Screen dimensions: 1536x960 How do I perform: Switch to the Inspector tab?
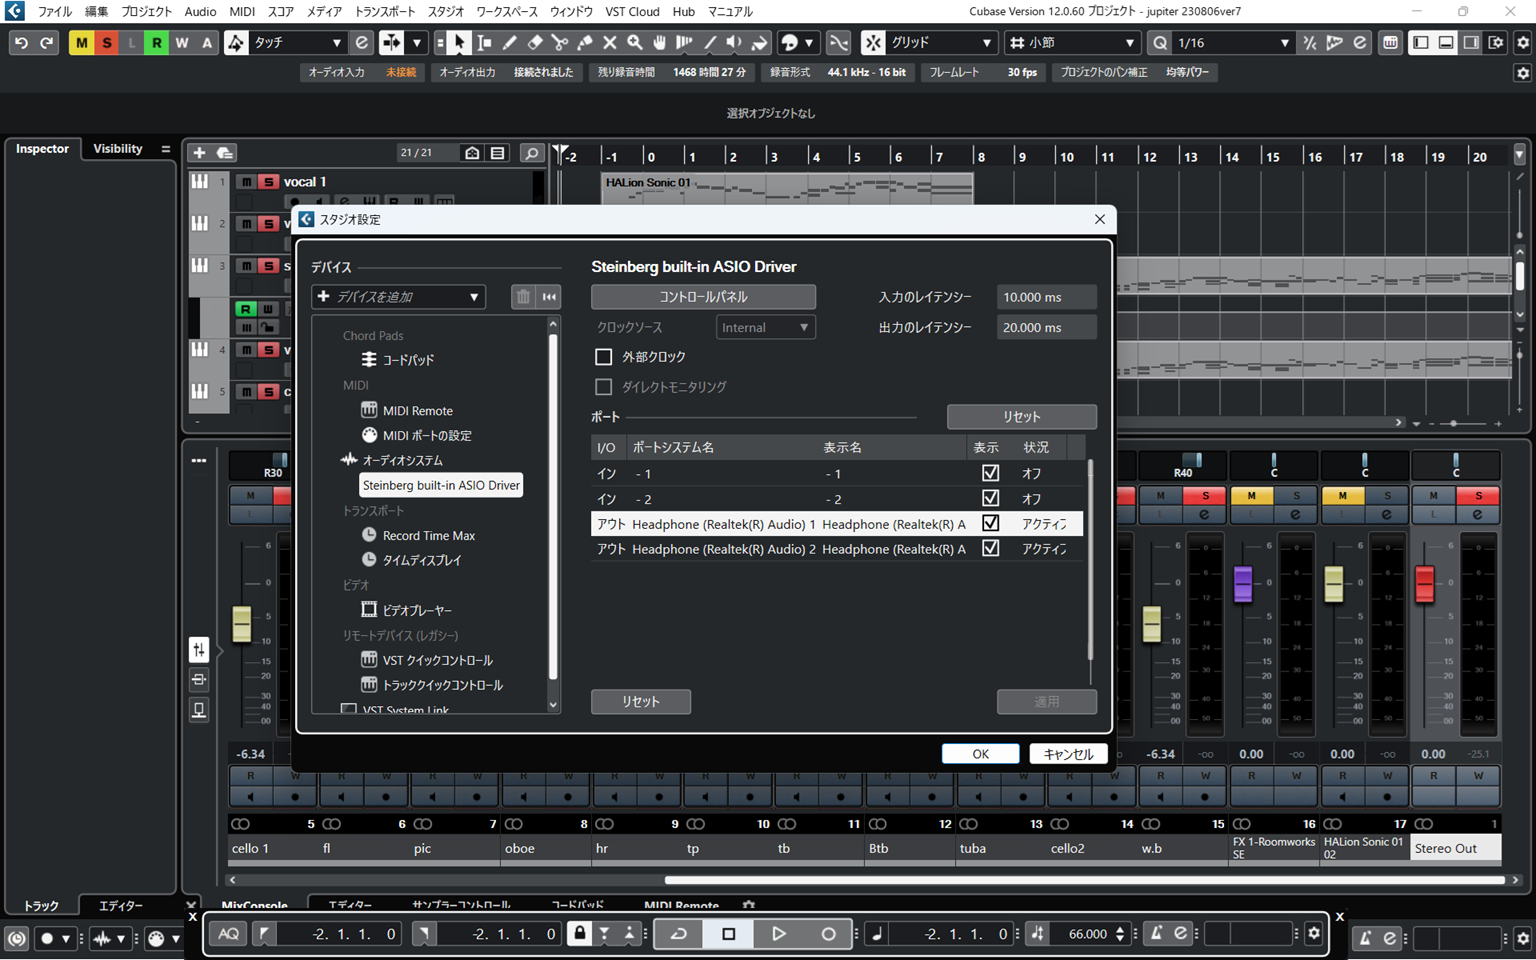click(42, 149)
